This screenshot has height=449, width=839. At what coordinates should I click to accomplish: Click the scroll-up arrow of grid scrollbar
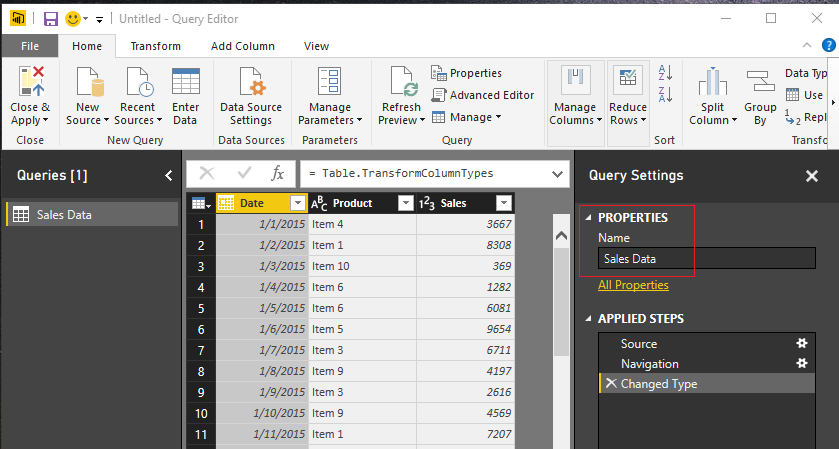pyautogui.click(x=561, y=235)
